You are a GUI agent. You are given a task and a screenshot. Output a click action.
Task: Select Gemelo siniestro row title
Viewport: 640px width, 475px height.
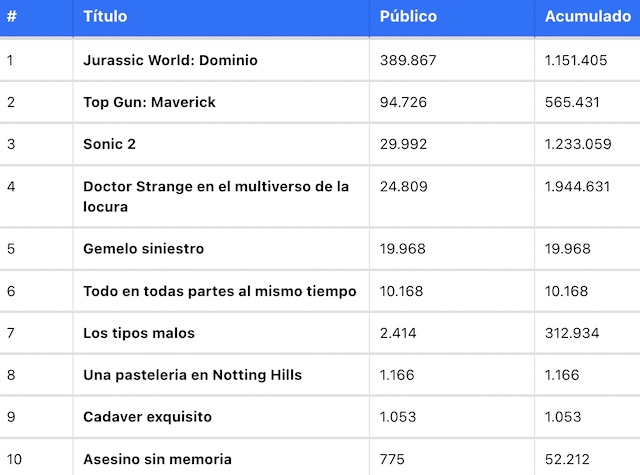[143, 249]
